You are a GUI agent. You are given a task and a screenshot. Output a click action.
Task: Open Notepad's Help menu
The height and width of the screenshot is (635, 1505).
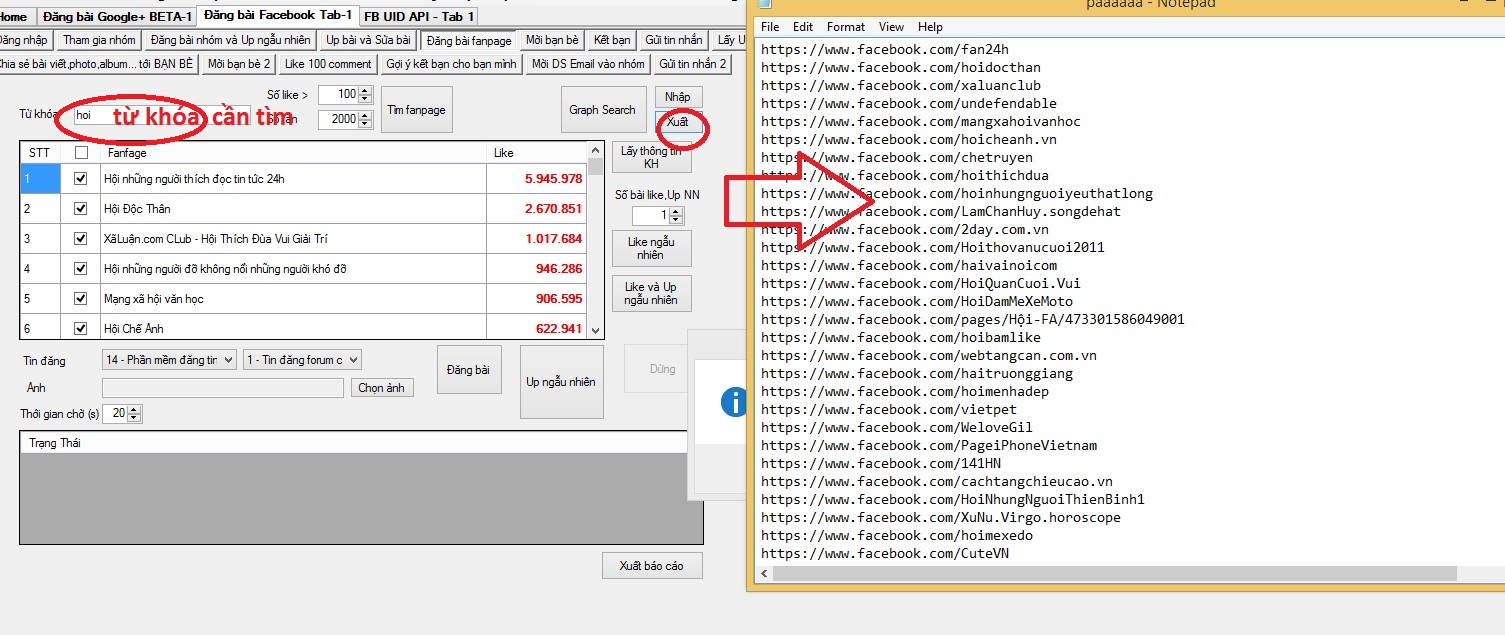point(930,27)
